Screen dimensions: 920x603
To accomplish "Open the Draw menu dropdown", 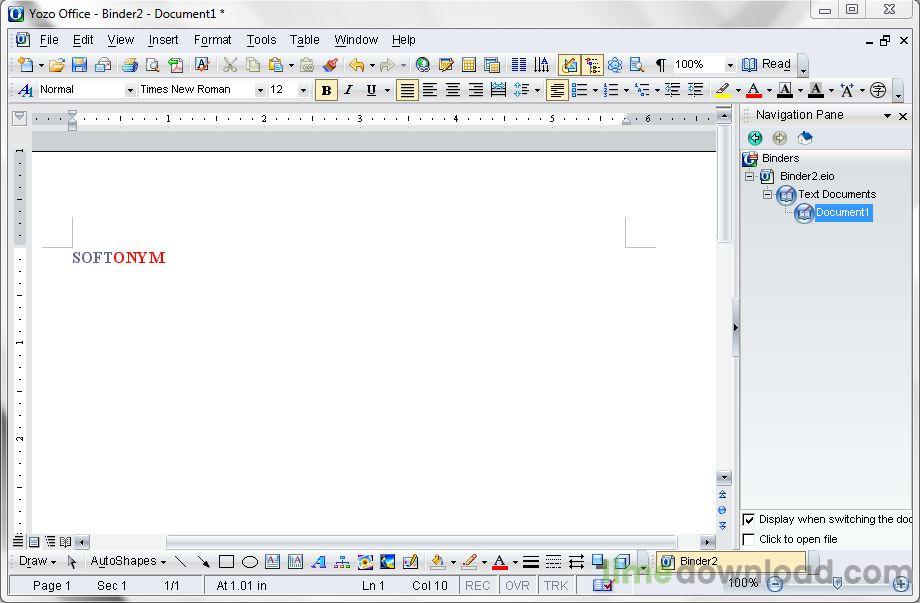I will (x=38, y=561).
